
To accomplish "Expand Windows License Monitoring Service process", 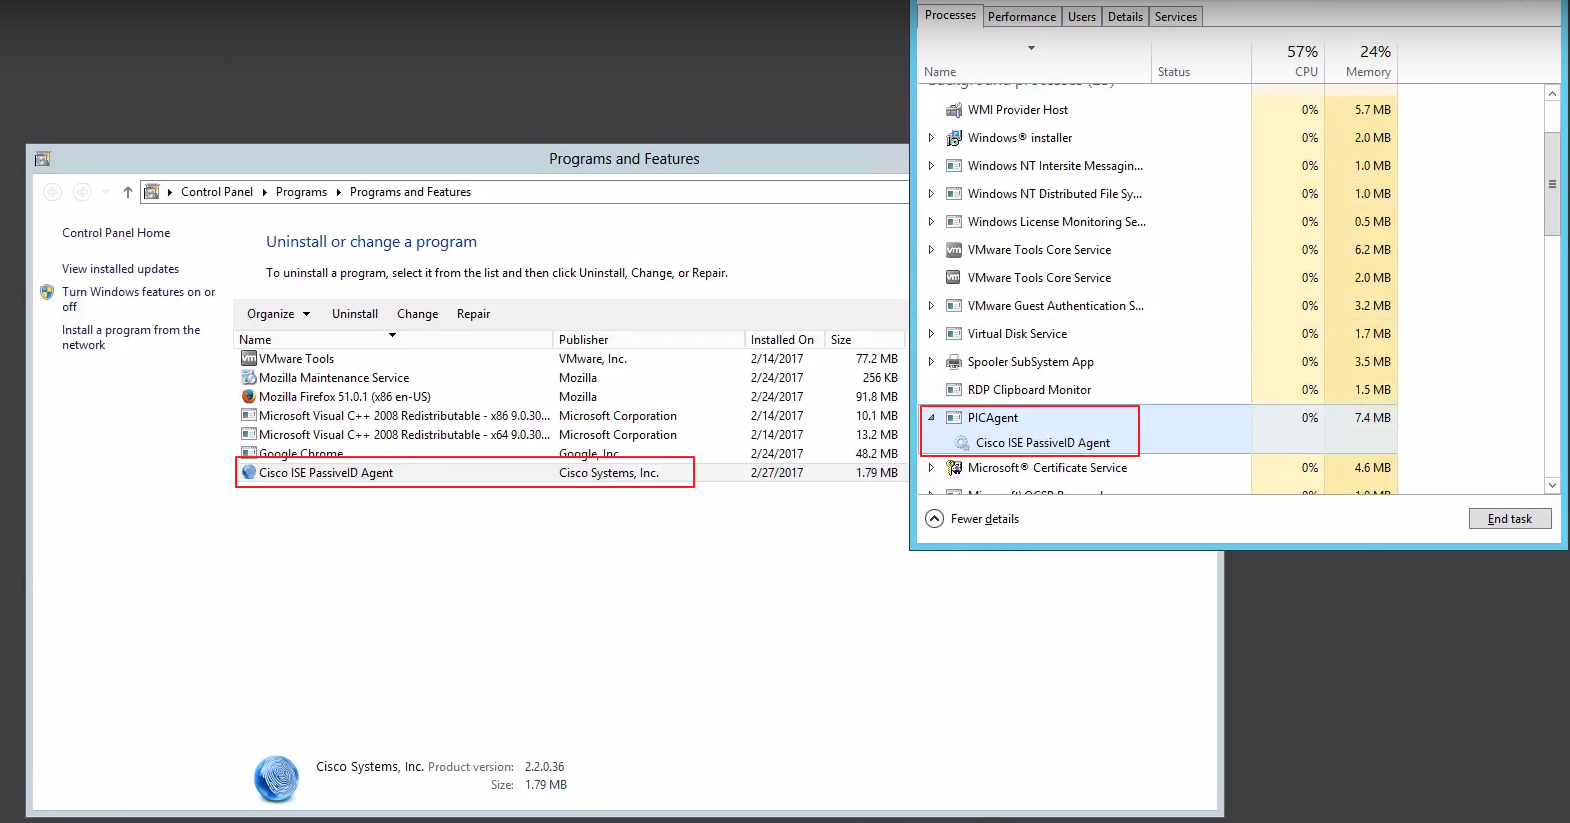I will coord(931,222).
